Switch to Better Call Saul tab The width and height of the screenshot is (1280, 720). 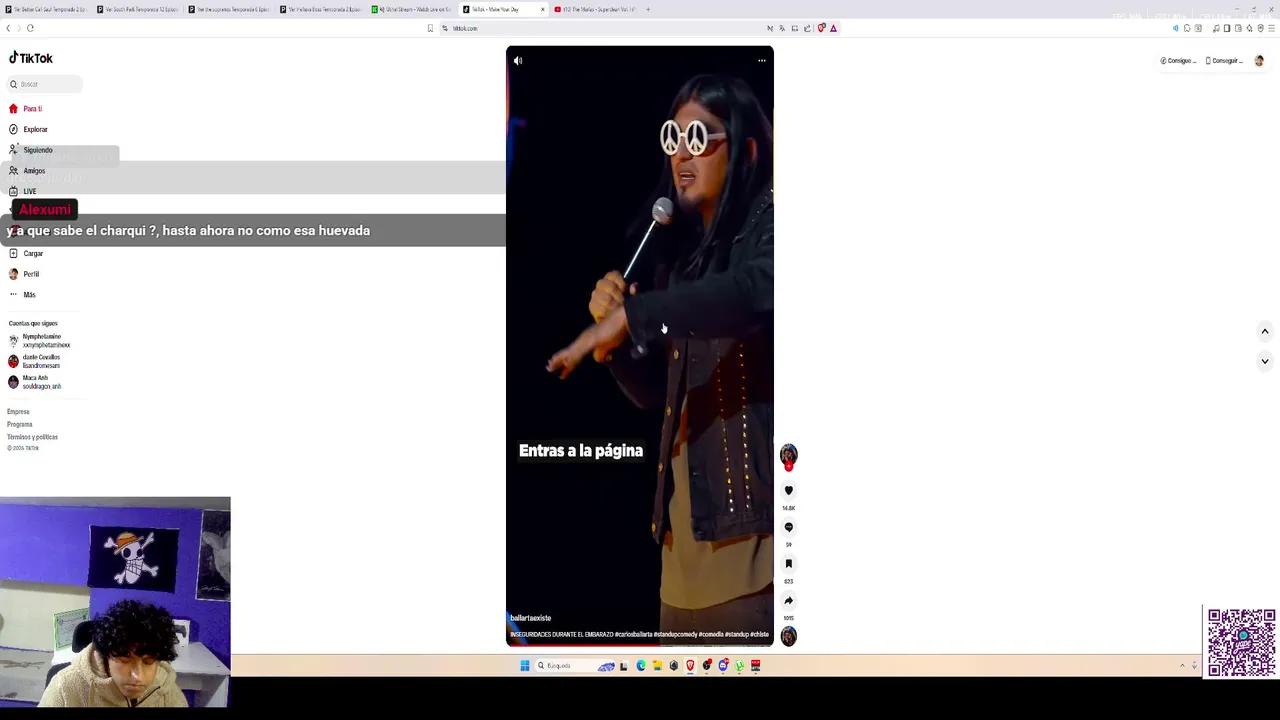pos(47,9)
